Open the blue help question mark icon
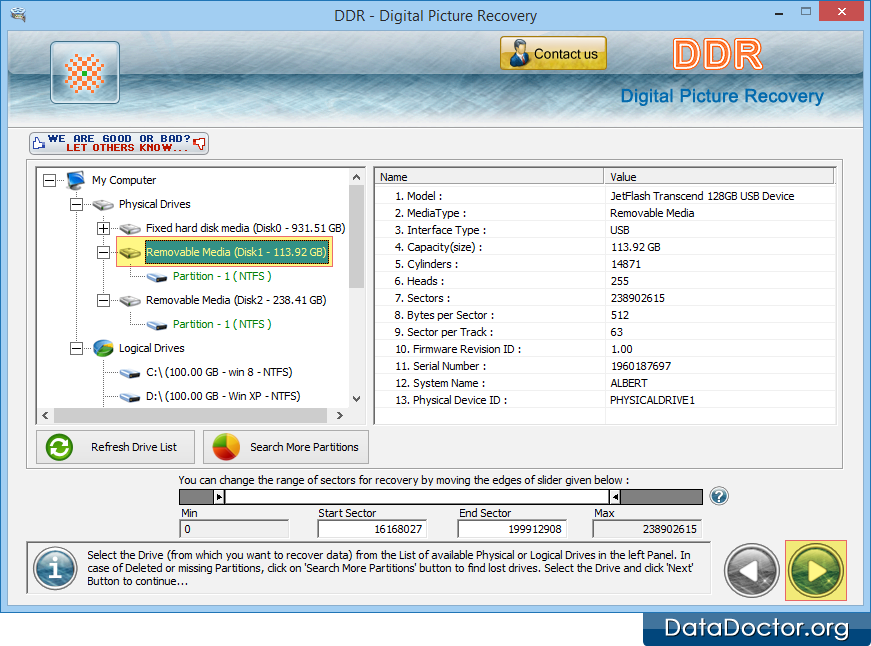 (719, 496)
